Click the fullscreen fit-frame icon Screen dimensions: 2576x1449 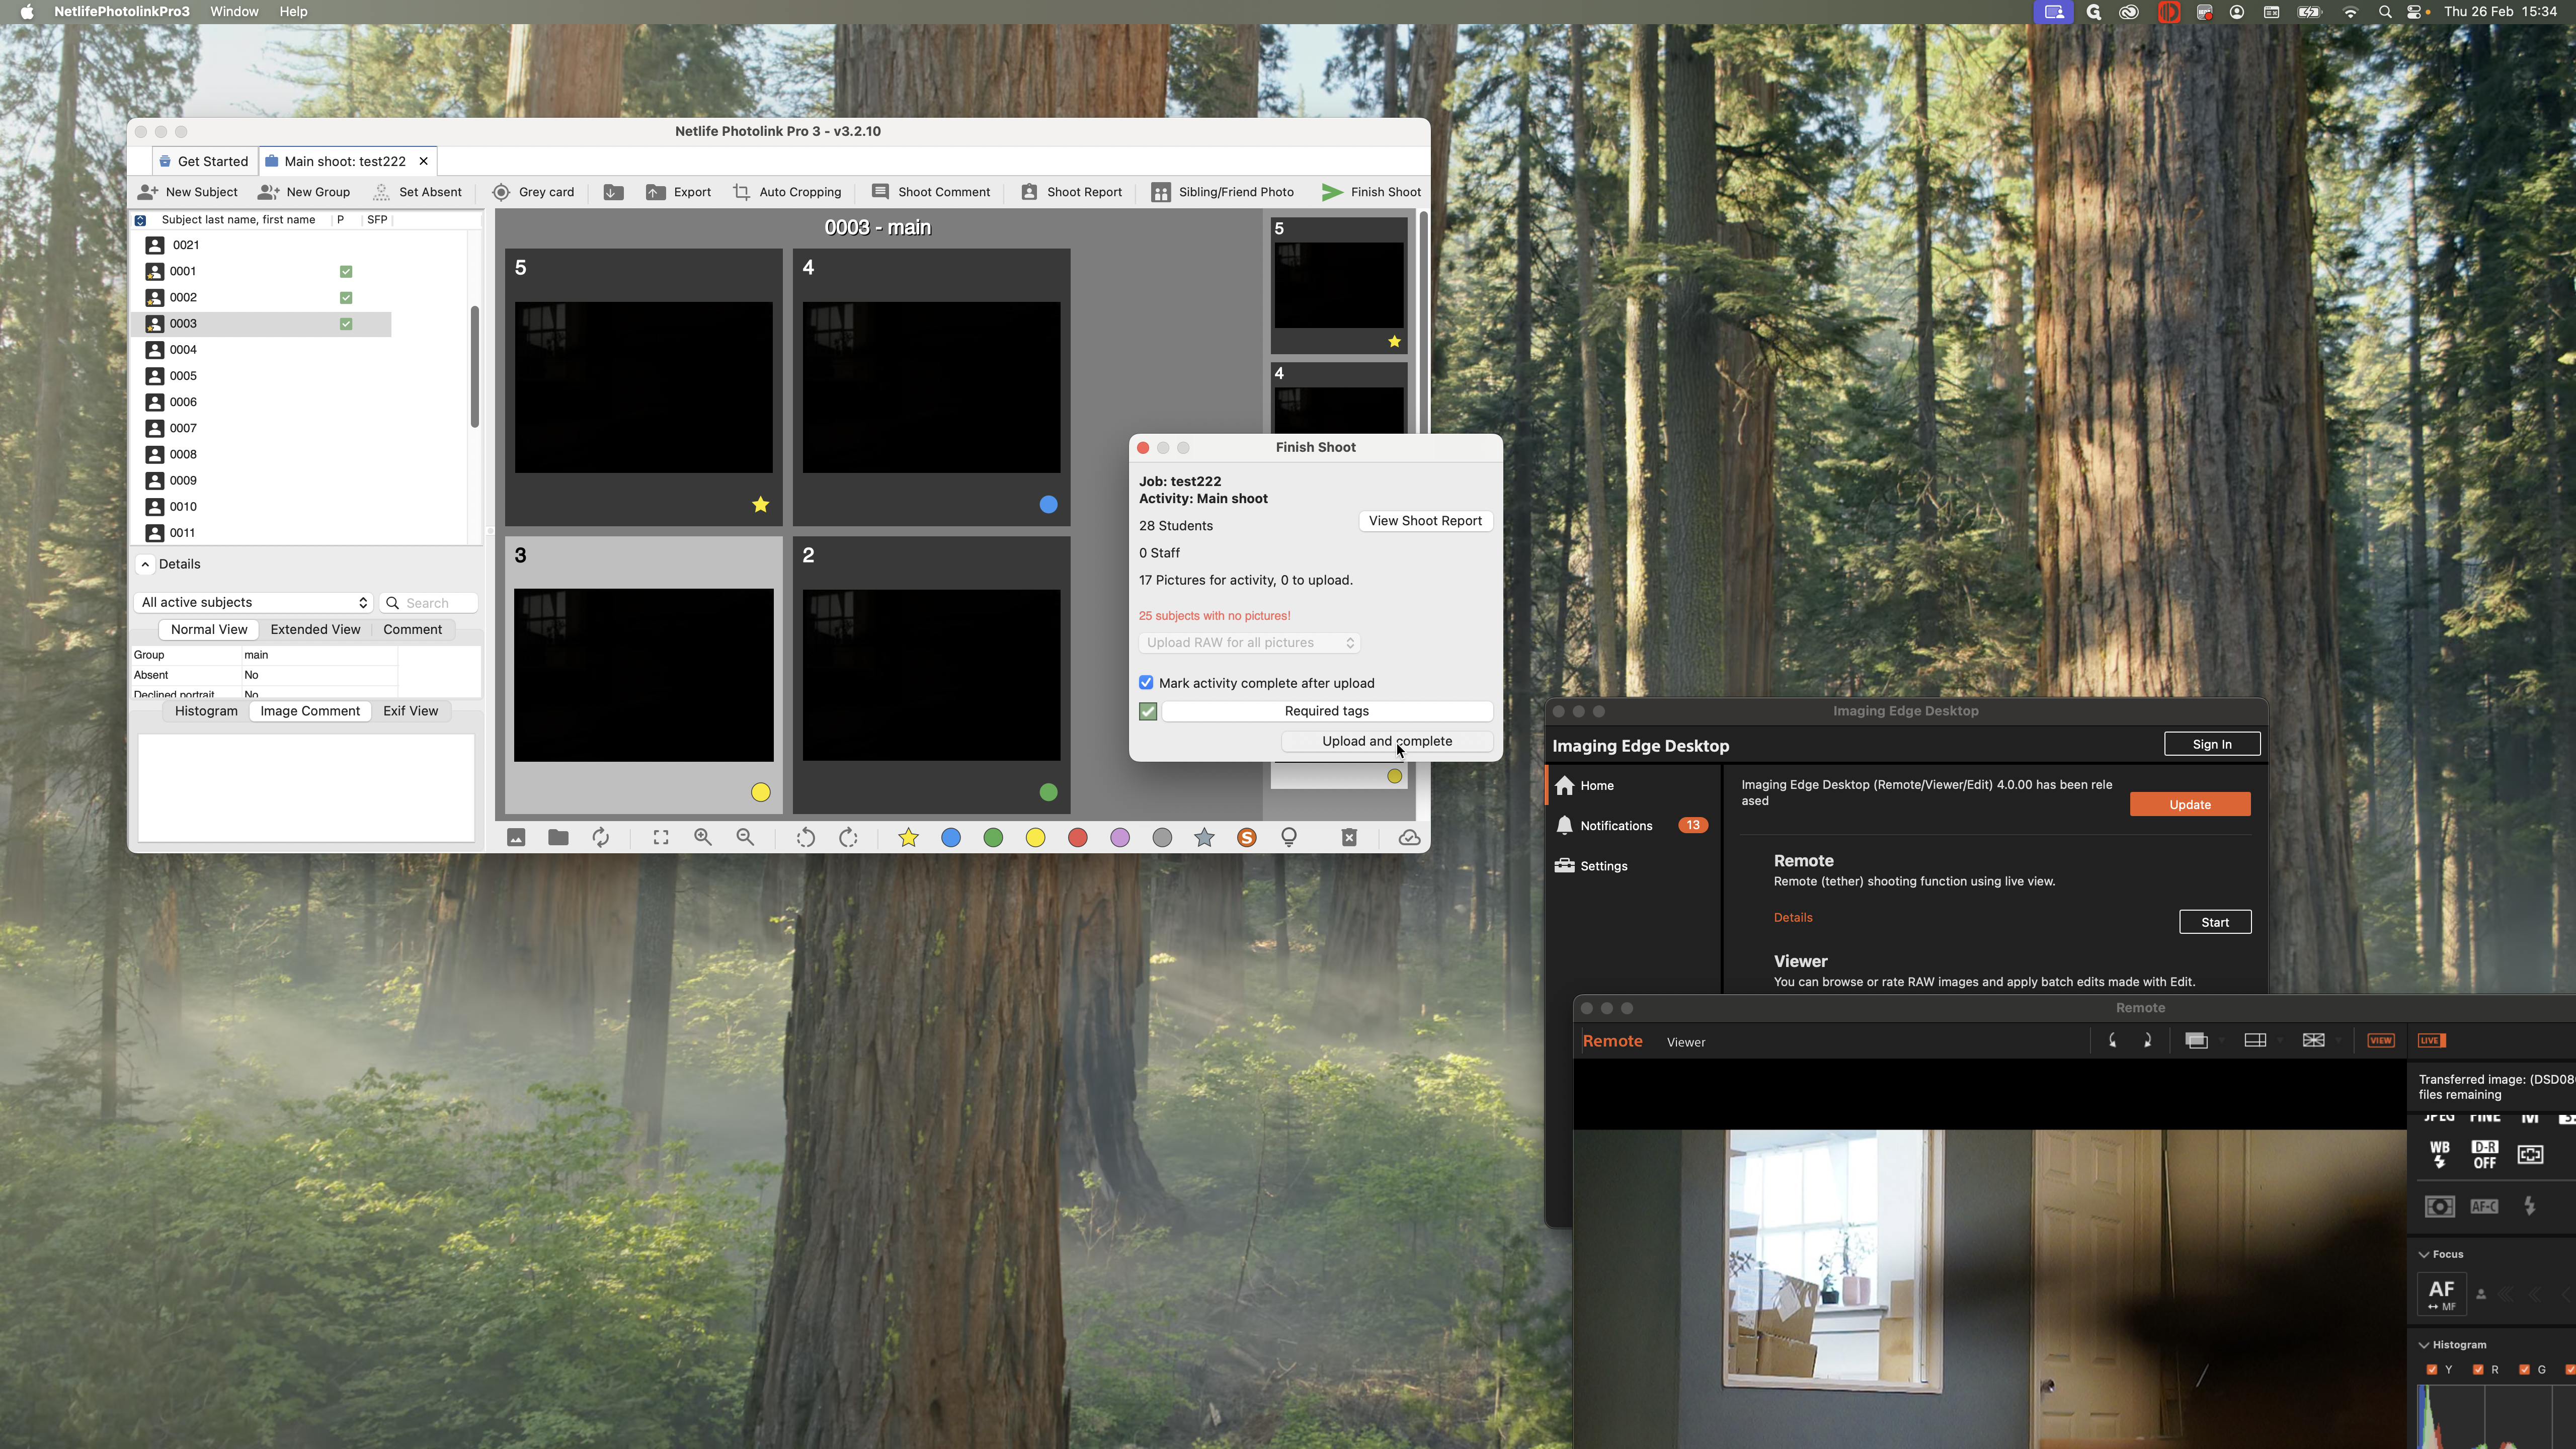(x=661, y=838)
